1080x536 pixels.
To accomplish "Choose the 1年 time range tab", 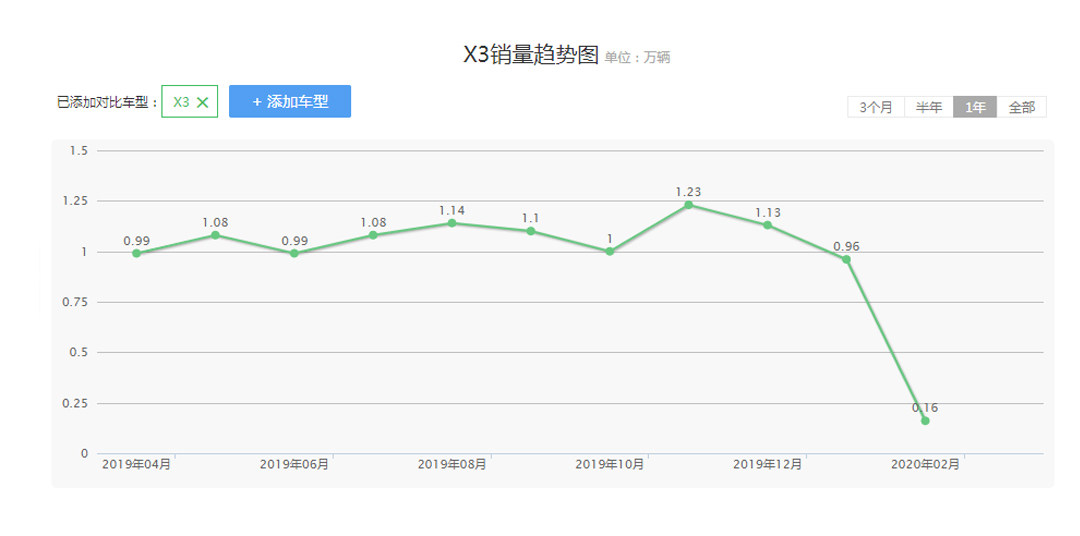I will [x=974, y=107].
